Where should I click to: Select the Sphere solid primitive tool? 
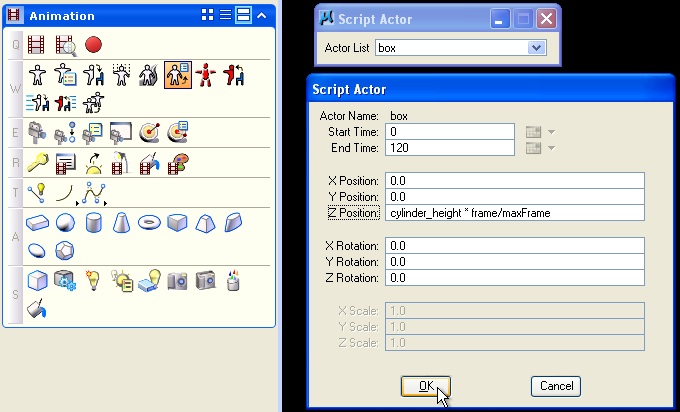pos(65,223)
